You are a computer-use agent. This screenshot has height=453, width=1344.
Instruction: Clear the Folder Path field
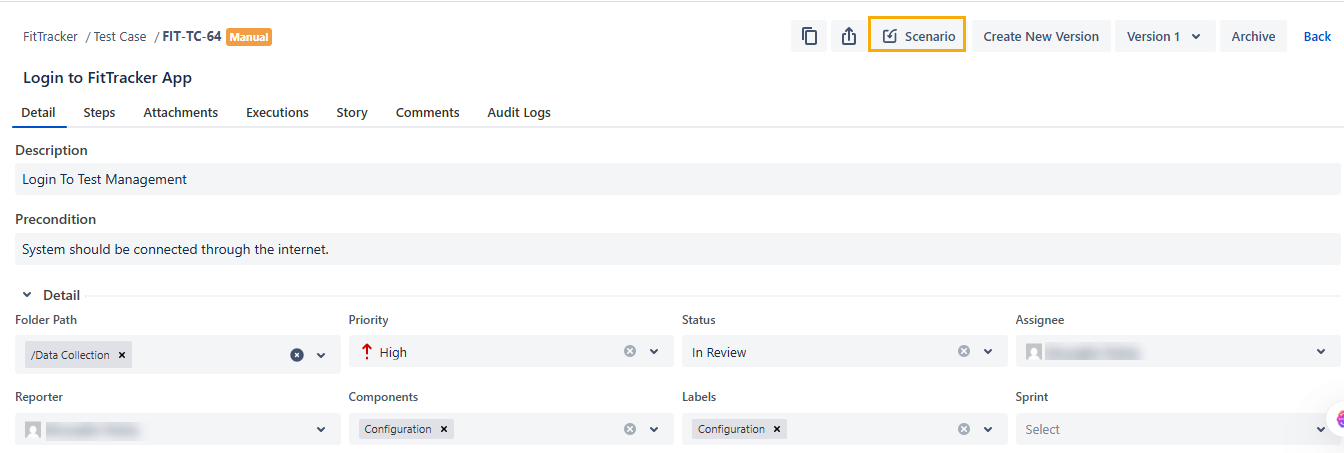[x=297, y=355]
